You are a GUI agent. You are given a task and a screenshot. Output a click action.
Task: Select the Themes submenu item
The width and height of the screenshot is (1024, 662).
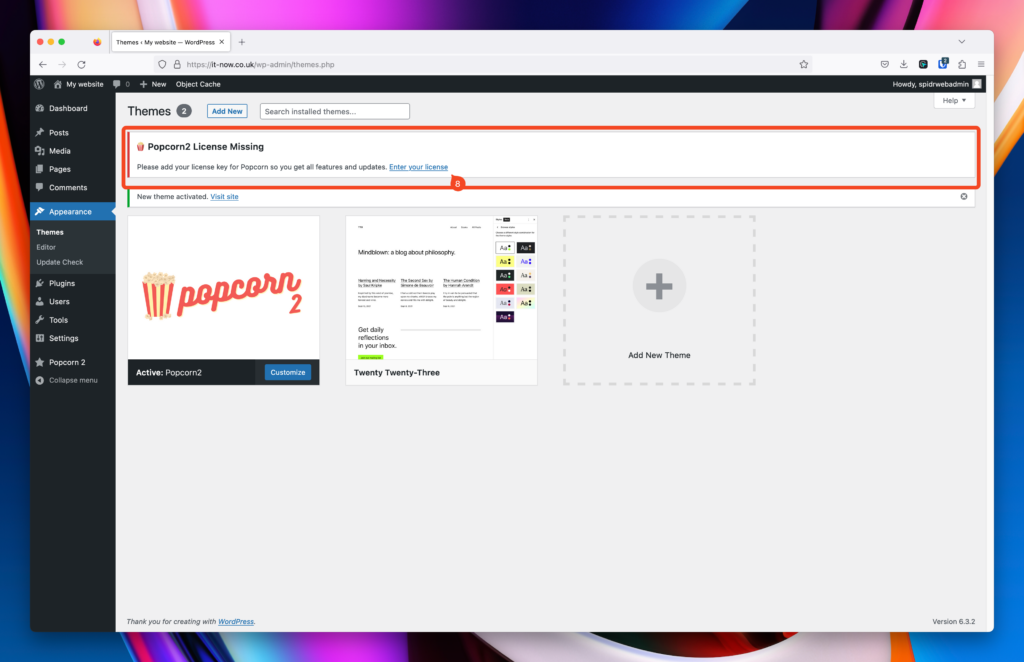(x=50, y=232)
